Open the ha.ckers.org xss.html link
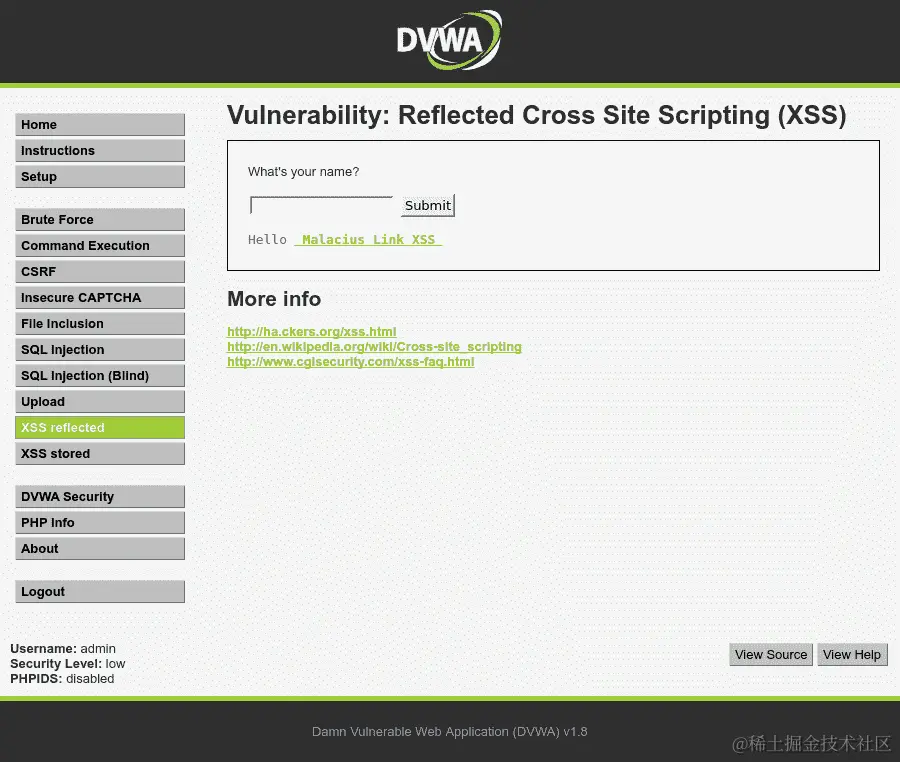This screenshot has width=900, height=762. pyautogui.click(x=312, y=332)
